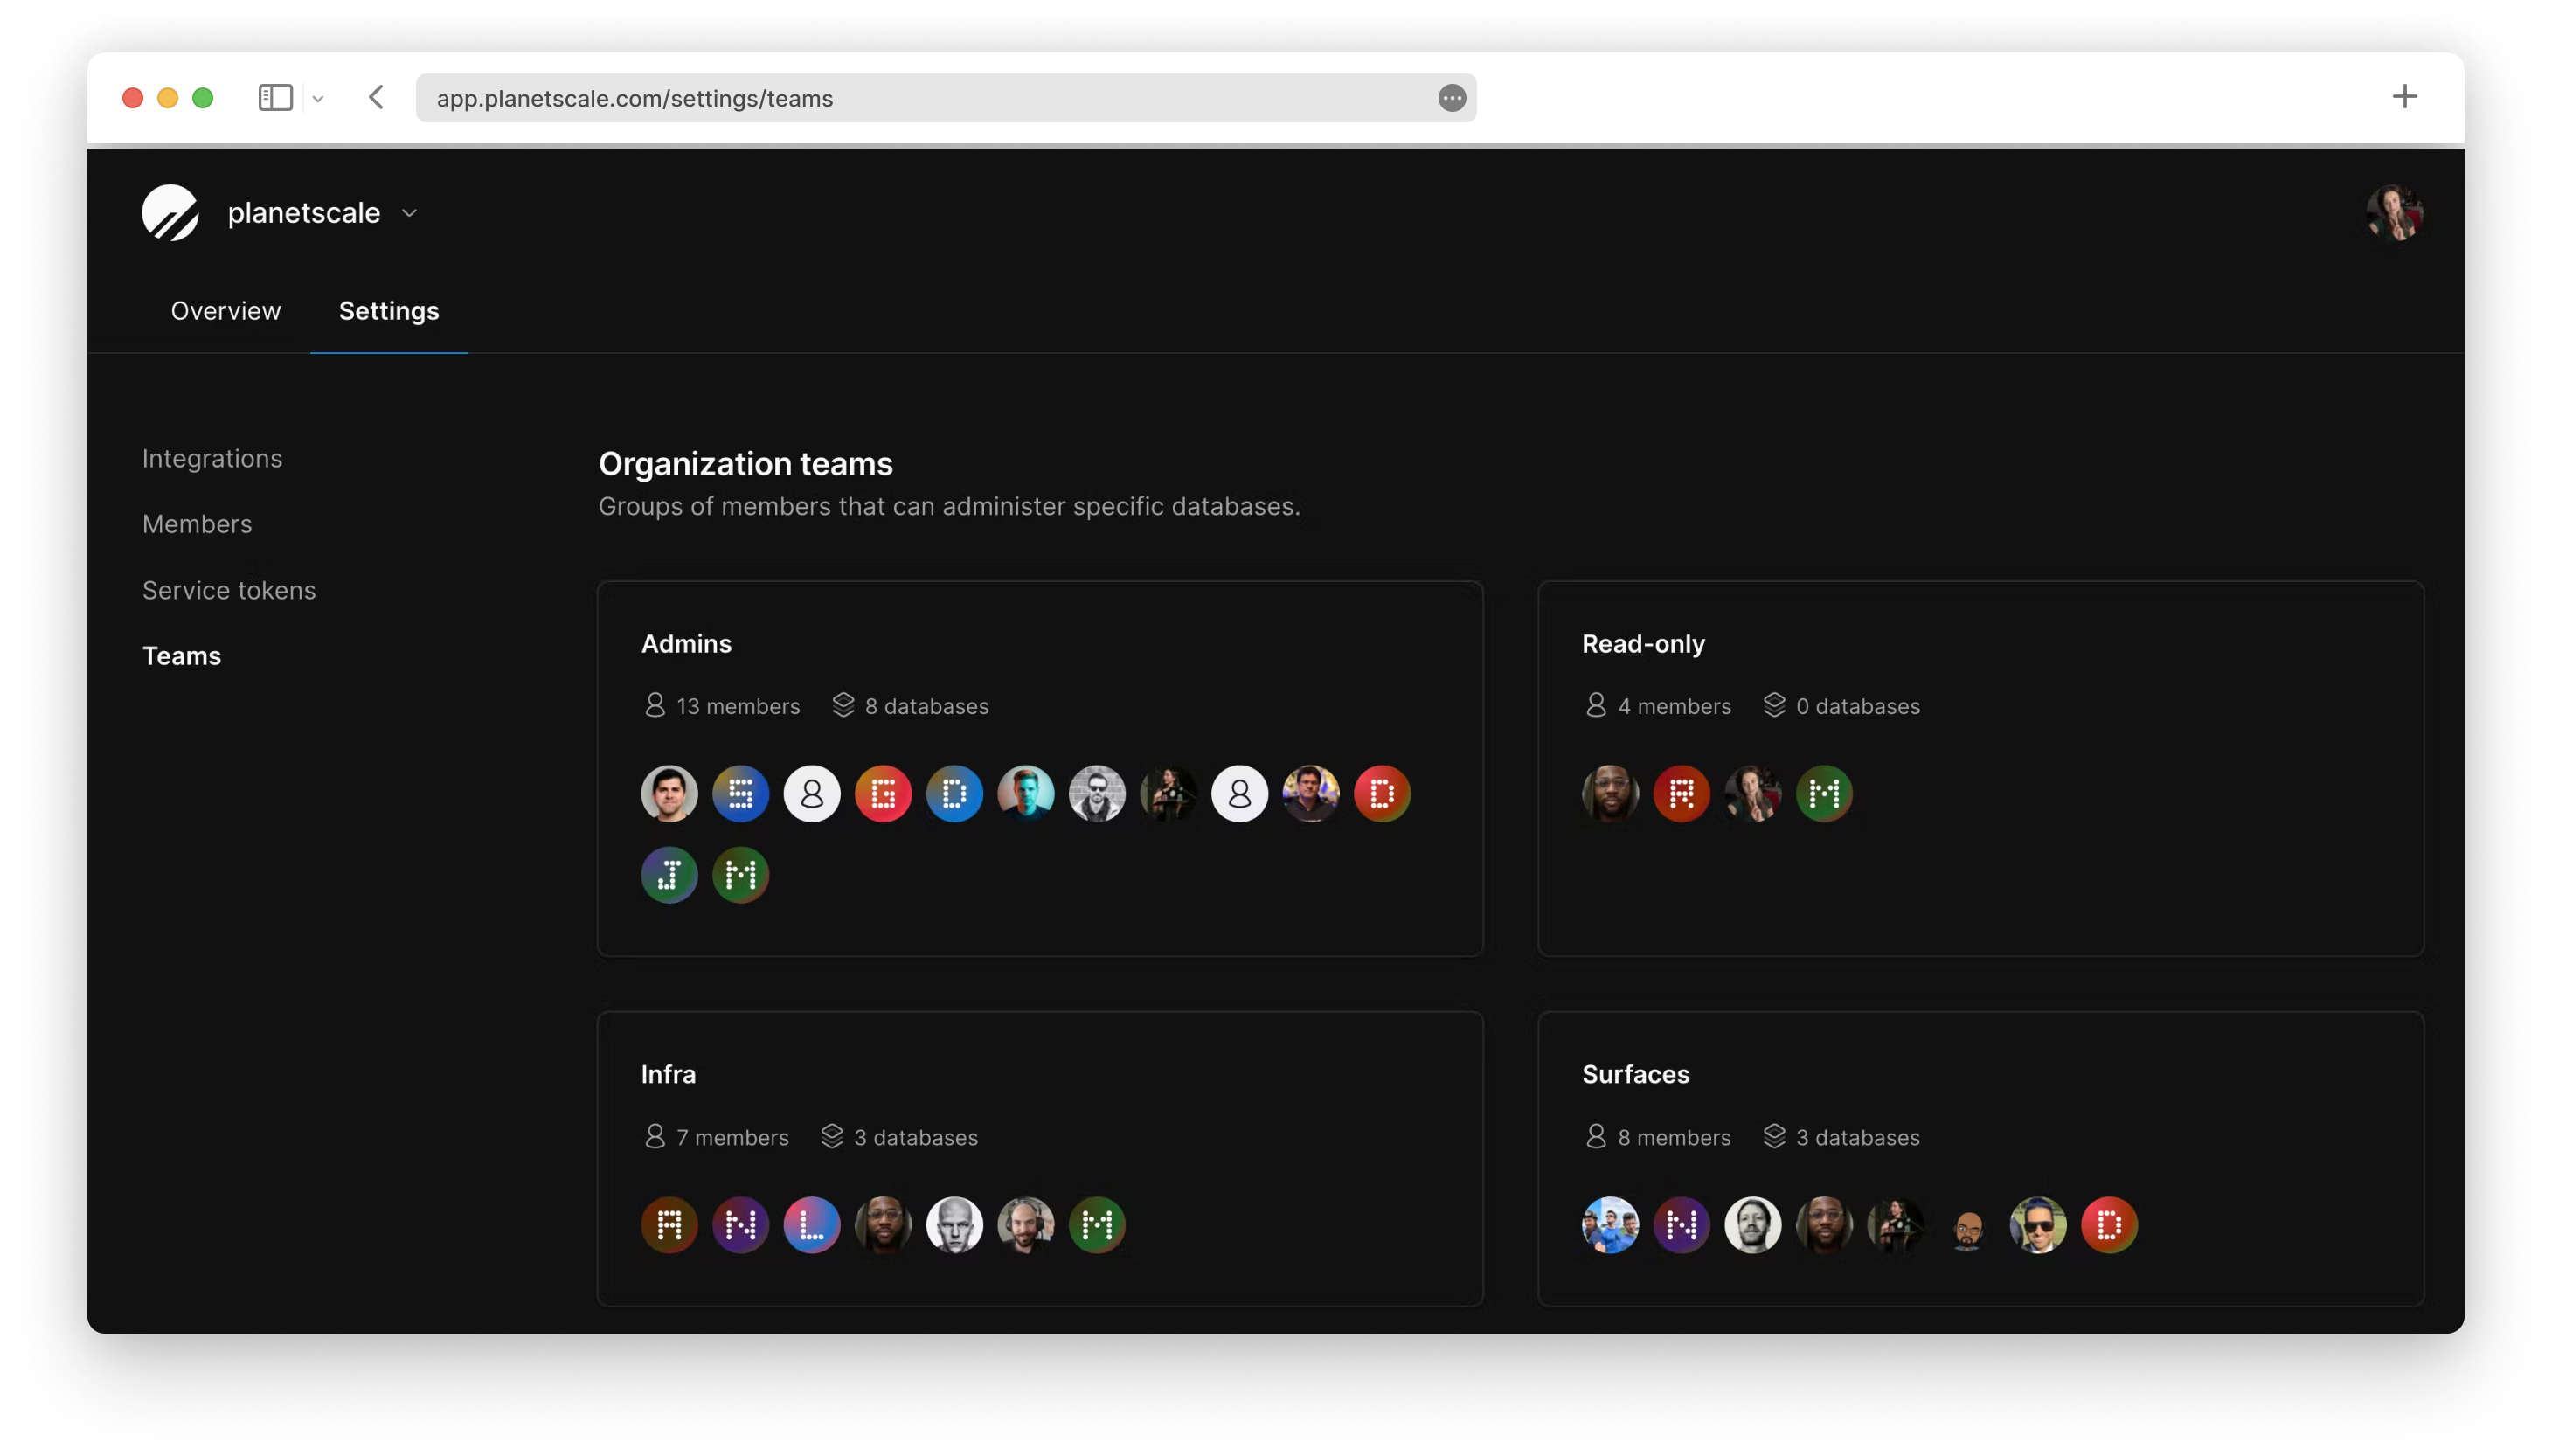
Task: Open Integrations in the settings sidebar
Action: click(212, 458)
